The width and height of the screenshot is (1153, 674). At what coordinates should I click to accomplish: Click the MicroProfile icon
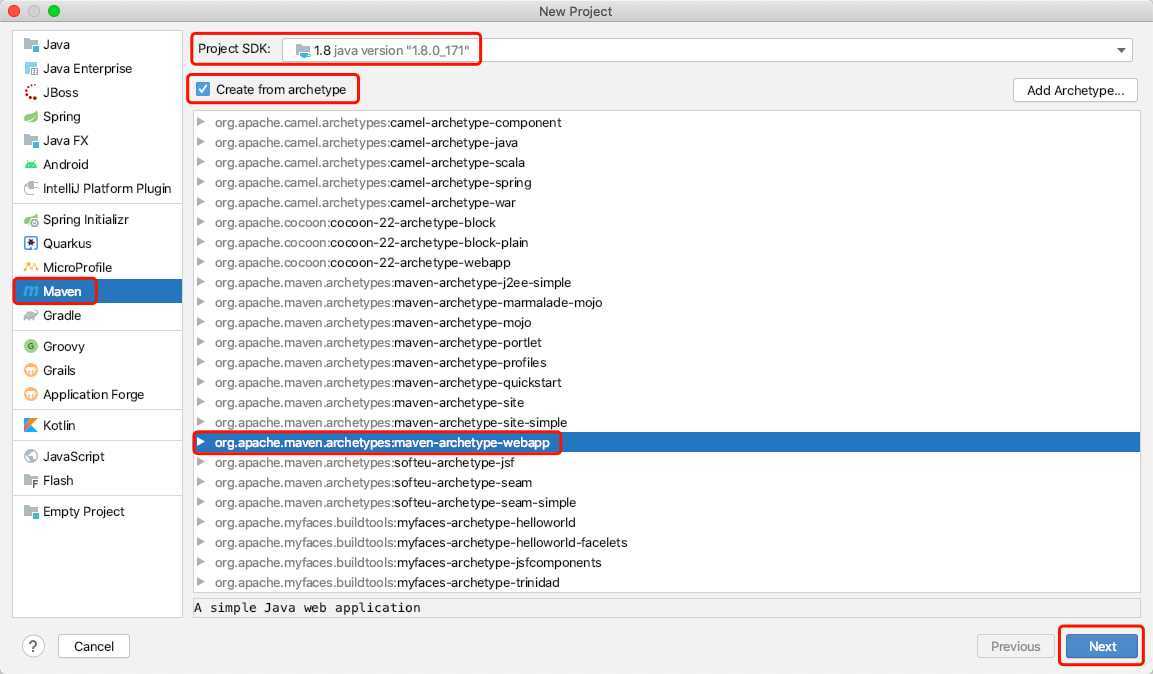pyautogui.click(x=31, y=268)
